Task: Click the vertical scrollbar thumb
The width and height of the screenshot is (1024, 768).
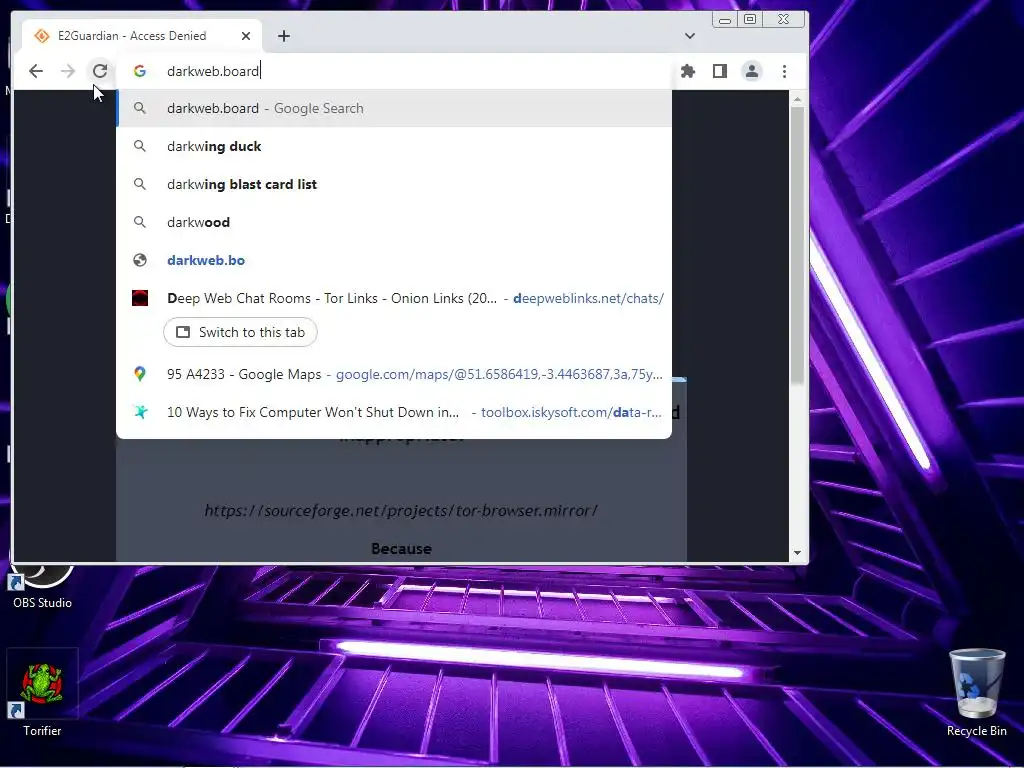Action: [x=797, y=245]
